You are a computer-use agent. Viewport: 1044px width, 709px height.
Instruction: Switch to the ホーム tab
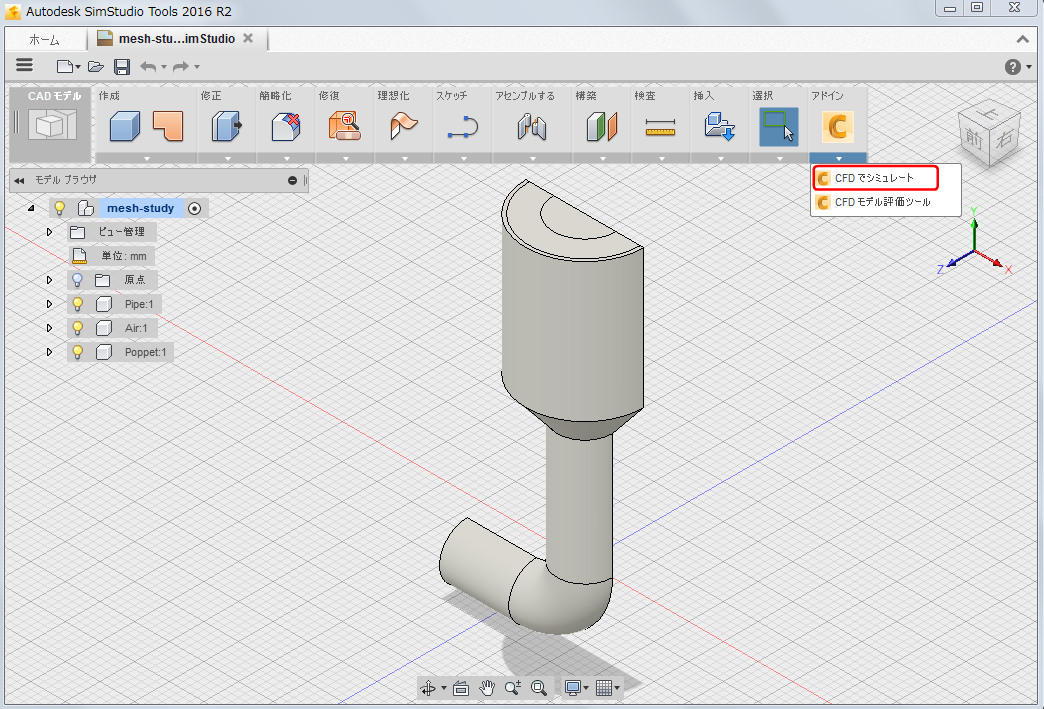click(44, 40)
